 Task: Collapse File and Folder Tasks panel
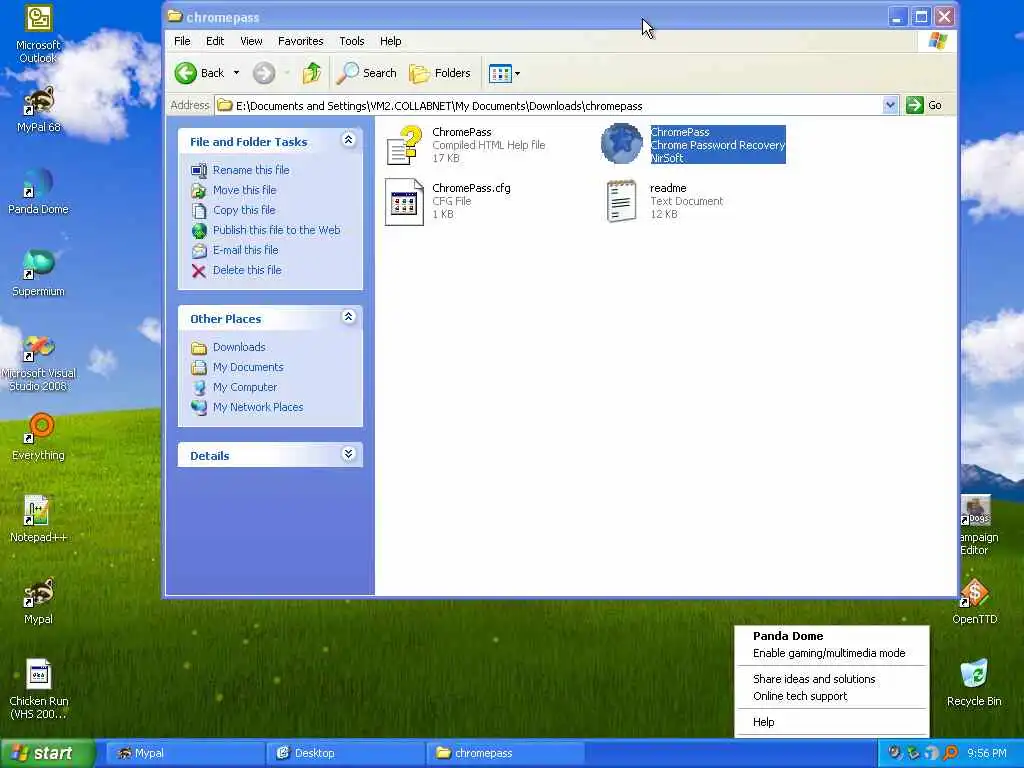tap(348, 140)
